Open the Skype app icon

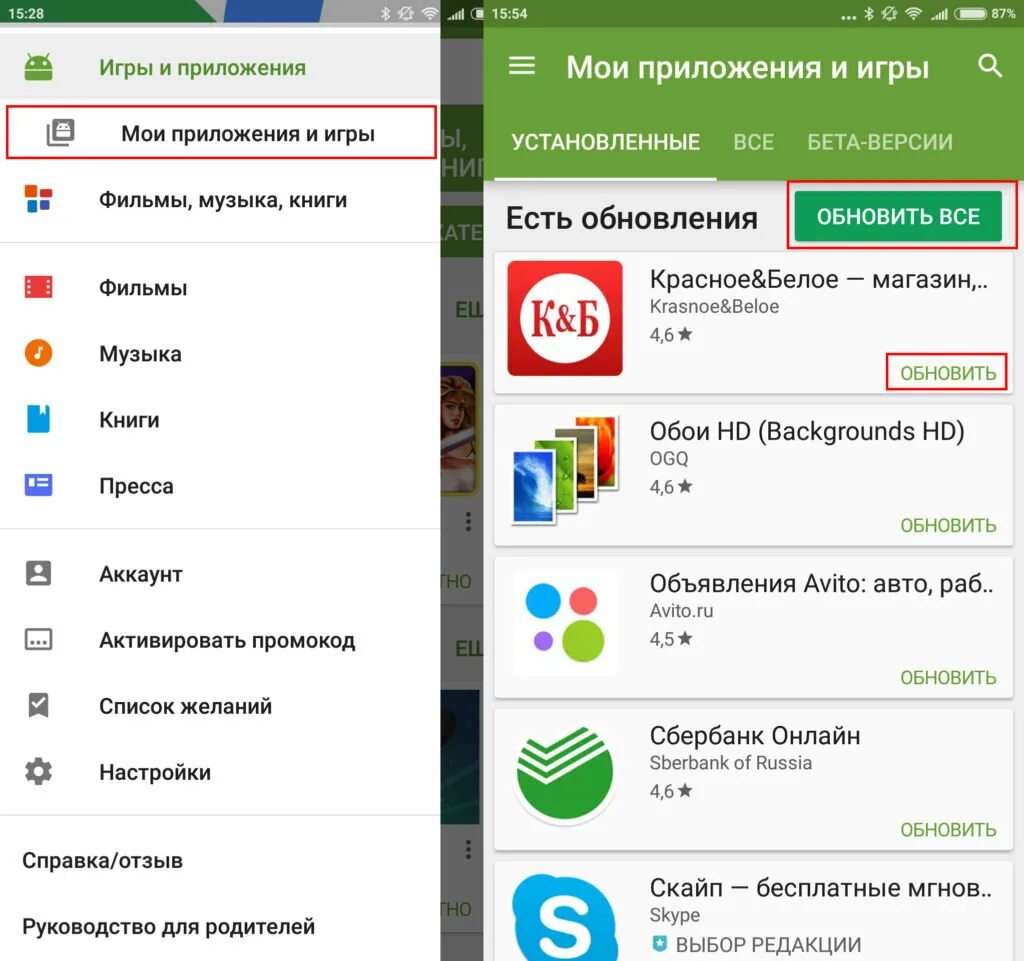tap(565, 917)
